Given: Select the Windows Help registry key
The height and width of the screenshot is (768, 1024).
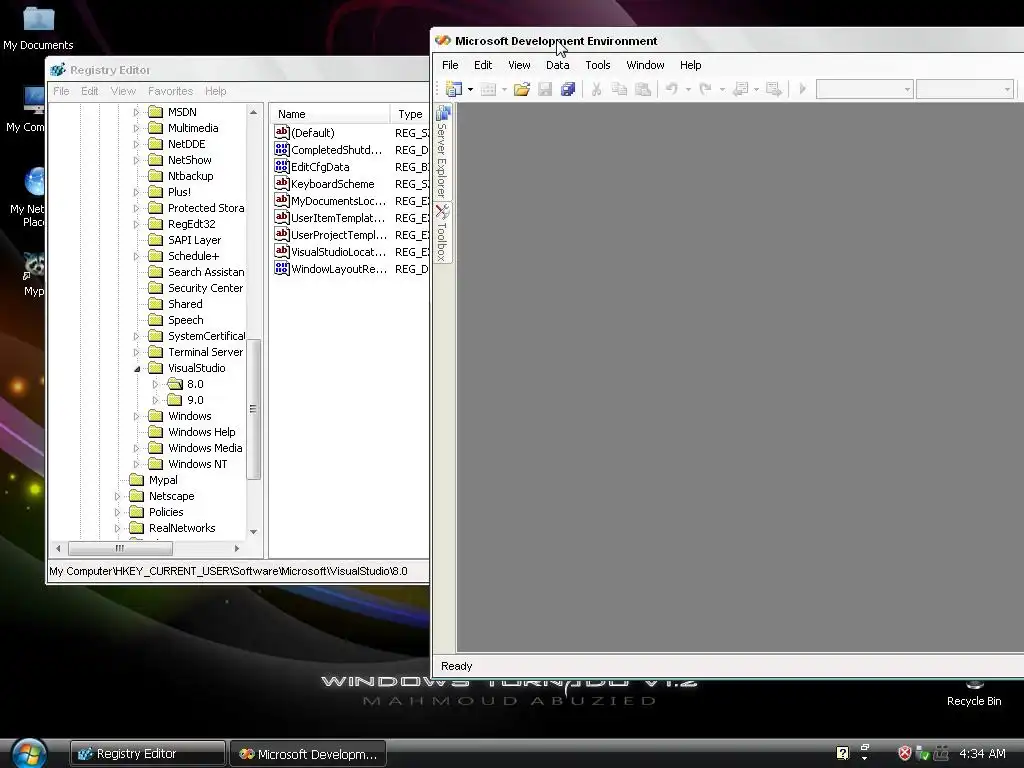Looking at the screenshot, I should click(x=201, y=432).
